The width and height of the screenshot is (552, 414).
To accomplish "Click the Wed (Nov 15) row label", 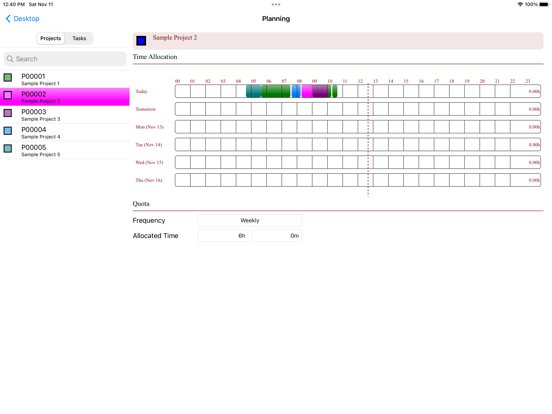I will pyautogui.click(x=149, y=162).
